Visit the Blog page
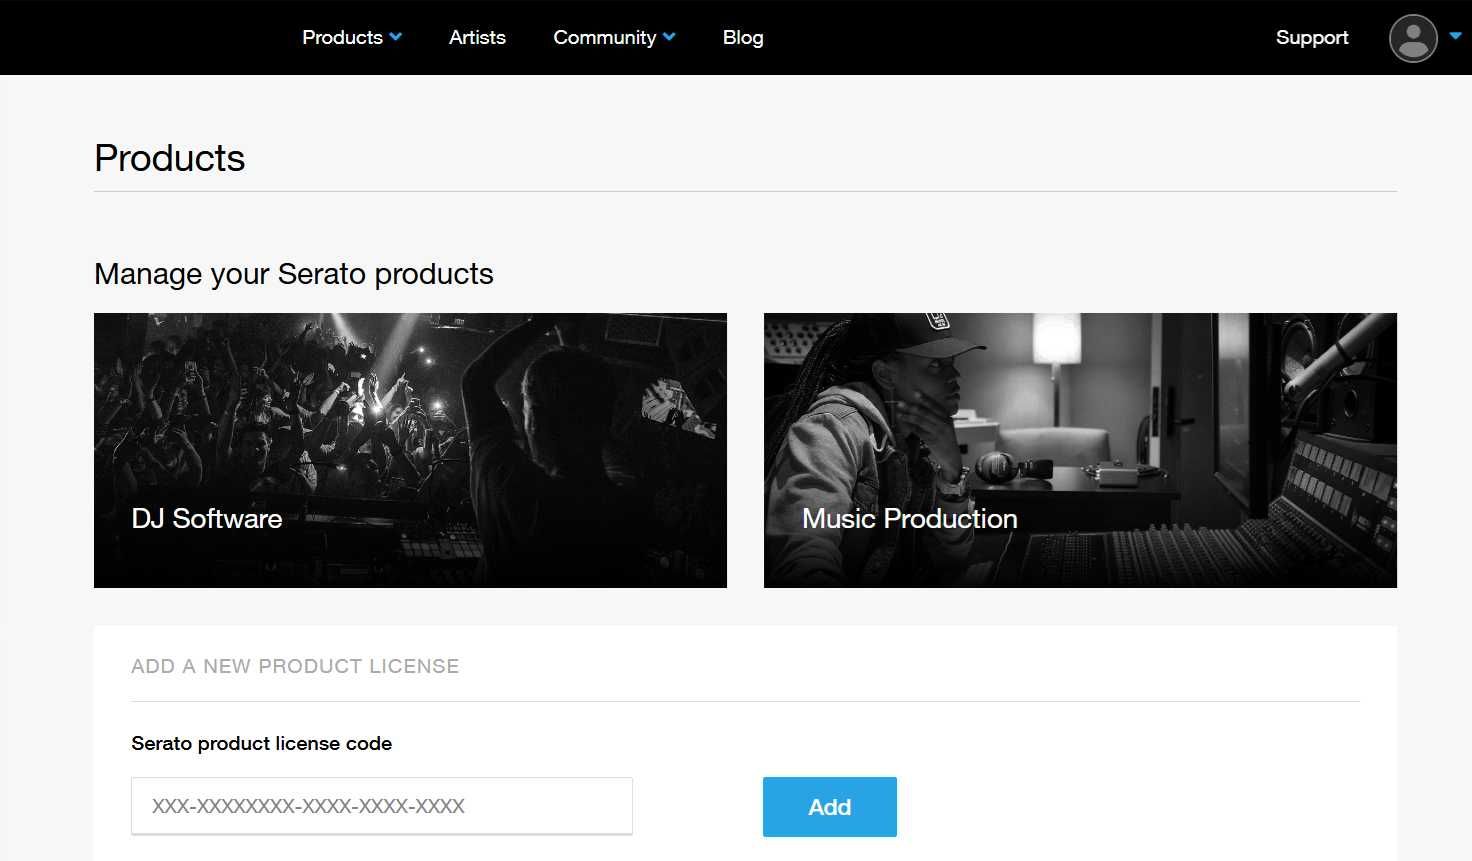The height and width of the screenshot is (861, 1472). coord(743,37)
